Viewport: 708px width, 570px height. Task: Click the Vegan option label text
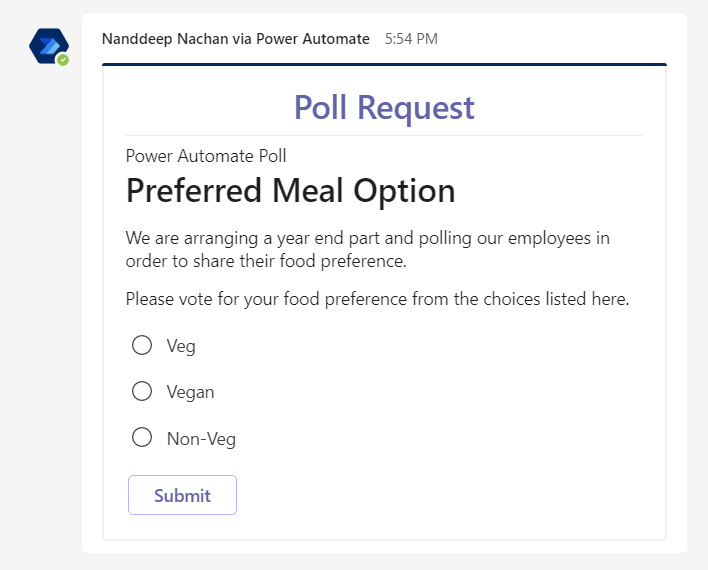click(190, 392)
